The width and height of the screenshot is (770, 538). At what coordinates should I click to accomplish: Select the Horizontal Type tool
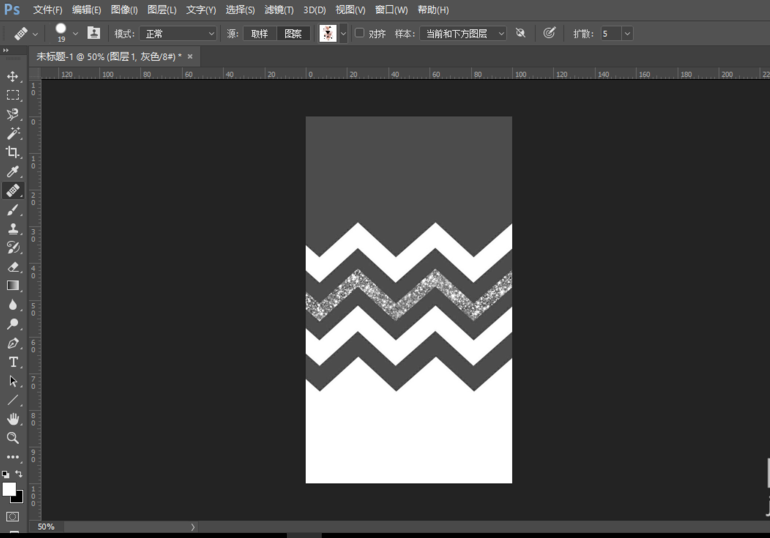click(13, 362)
